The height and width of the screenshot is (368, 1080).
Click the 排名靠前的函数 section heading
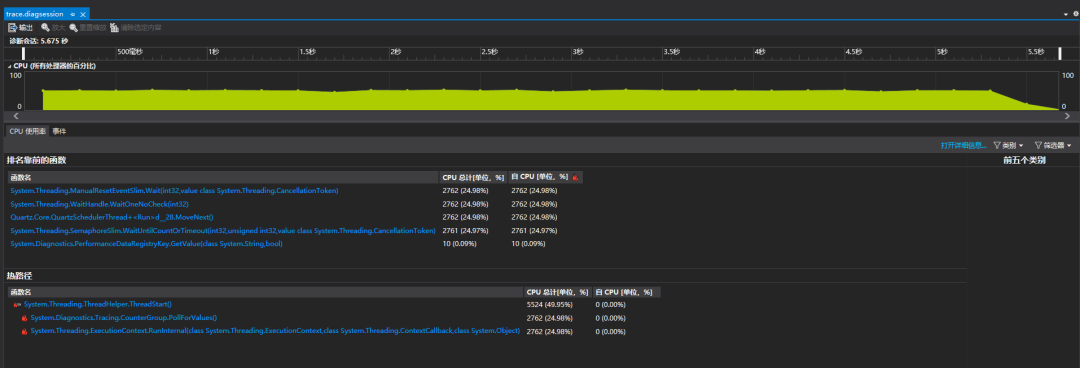pyautogui.click(x=37, y=160)
